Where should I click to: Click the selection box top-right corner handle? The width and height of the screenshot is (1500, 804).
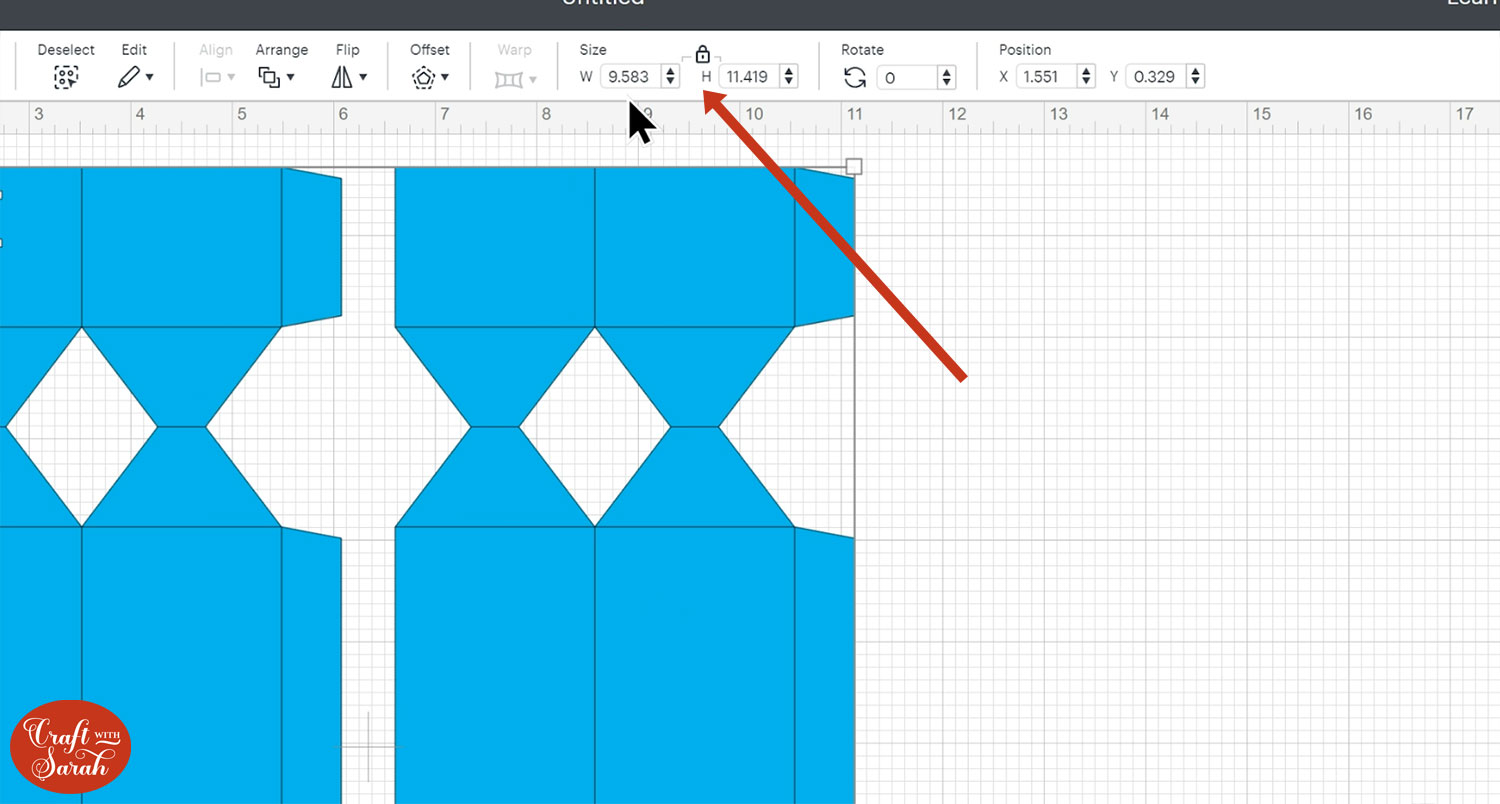[x=854, y=166]
